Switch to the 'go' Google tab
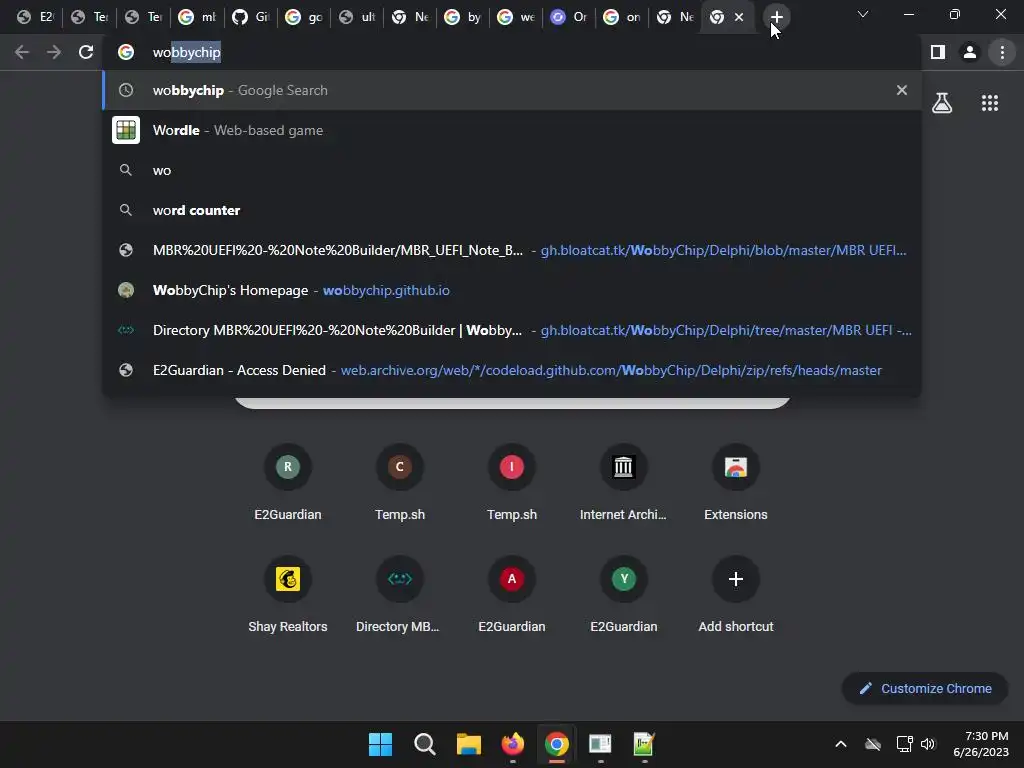The image size is (1024, 768). [304, 17]
